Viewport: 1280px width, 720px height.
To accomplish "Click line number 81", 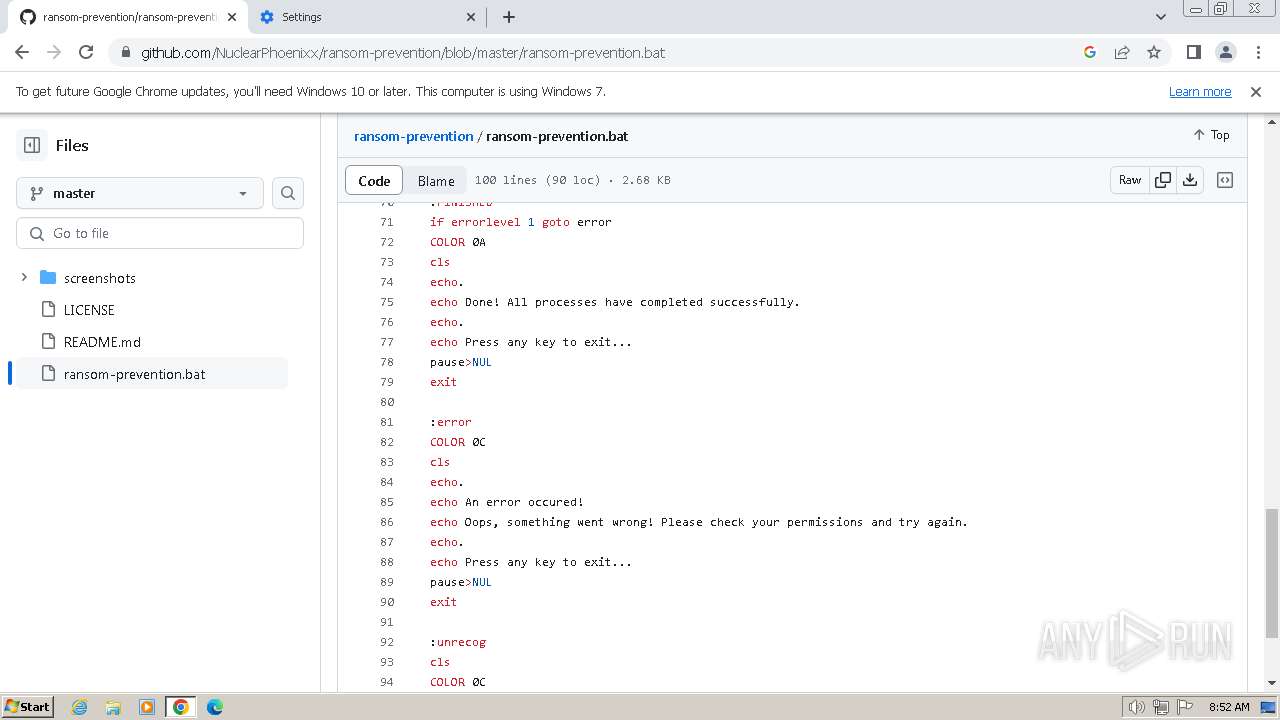I will click(386, 422).
